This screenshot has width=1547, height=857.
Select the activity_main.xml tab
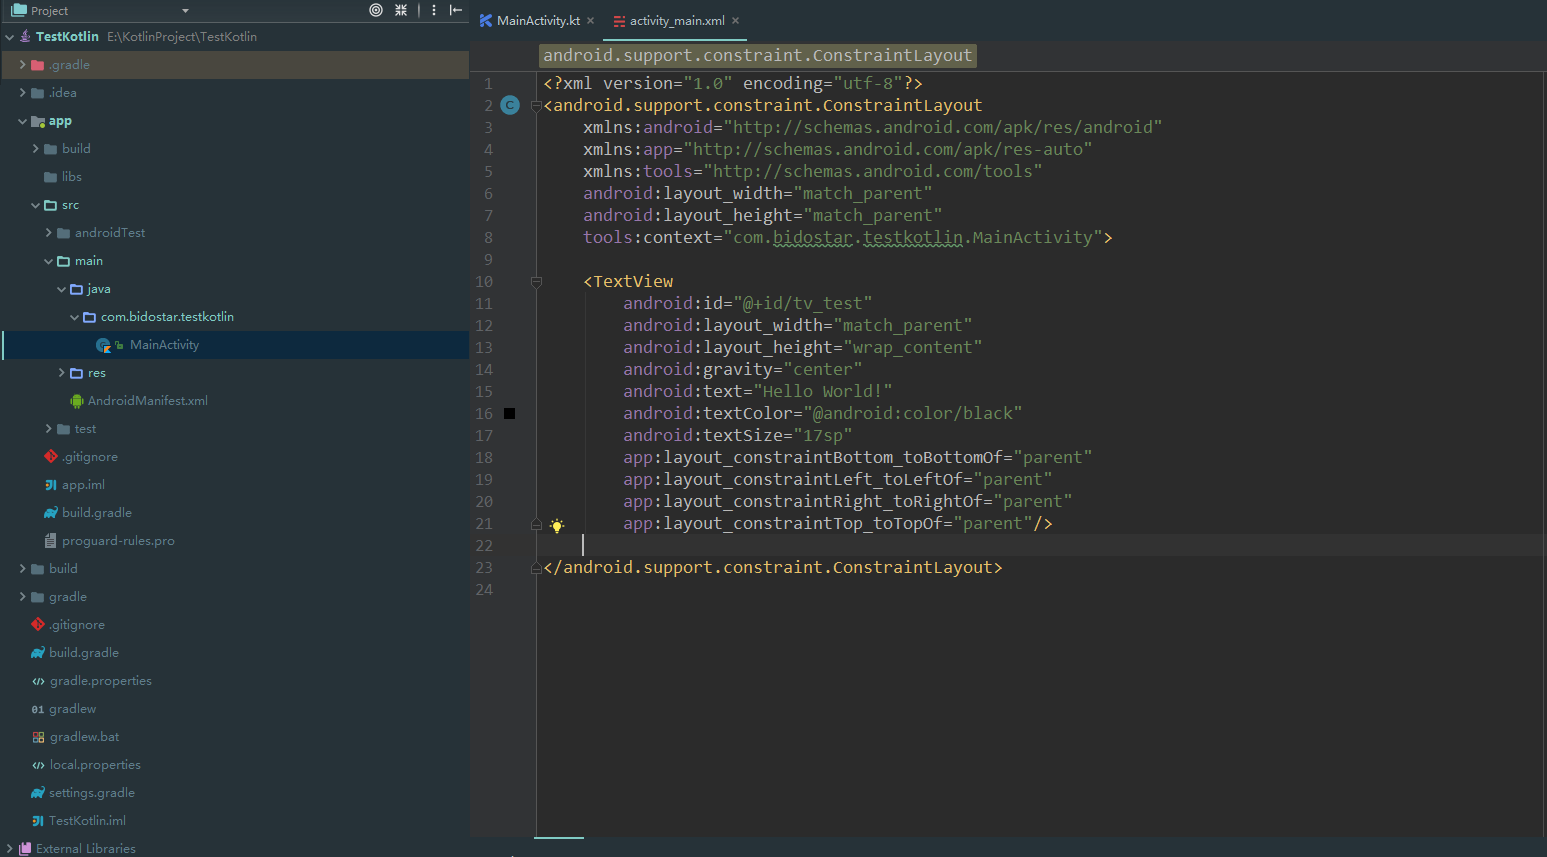(x=676, y=21)
